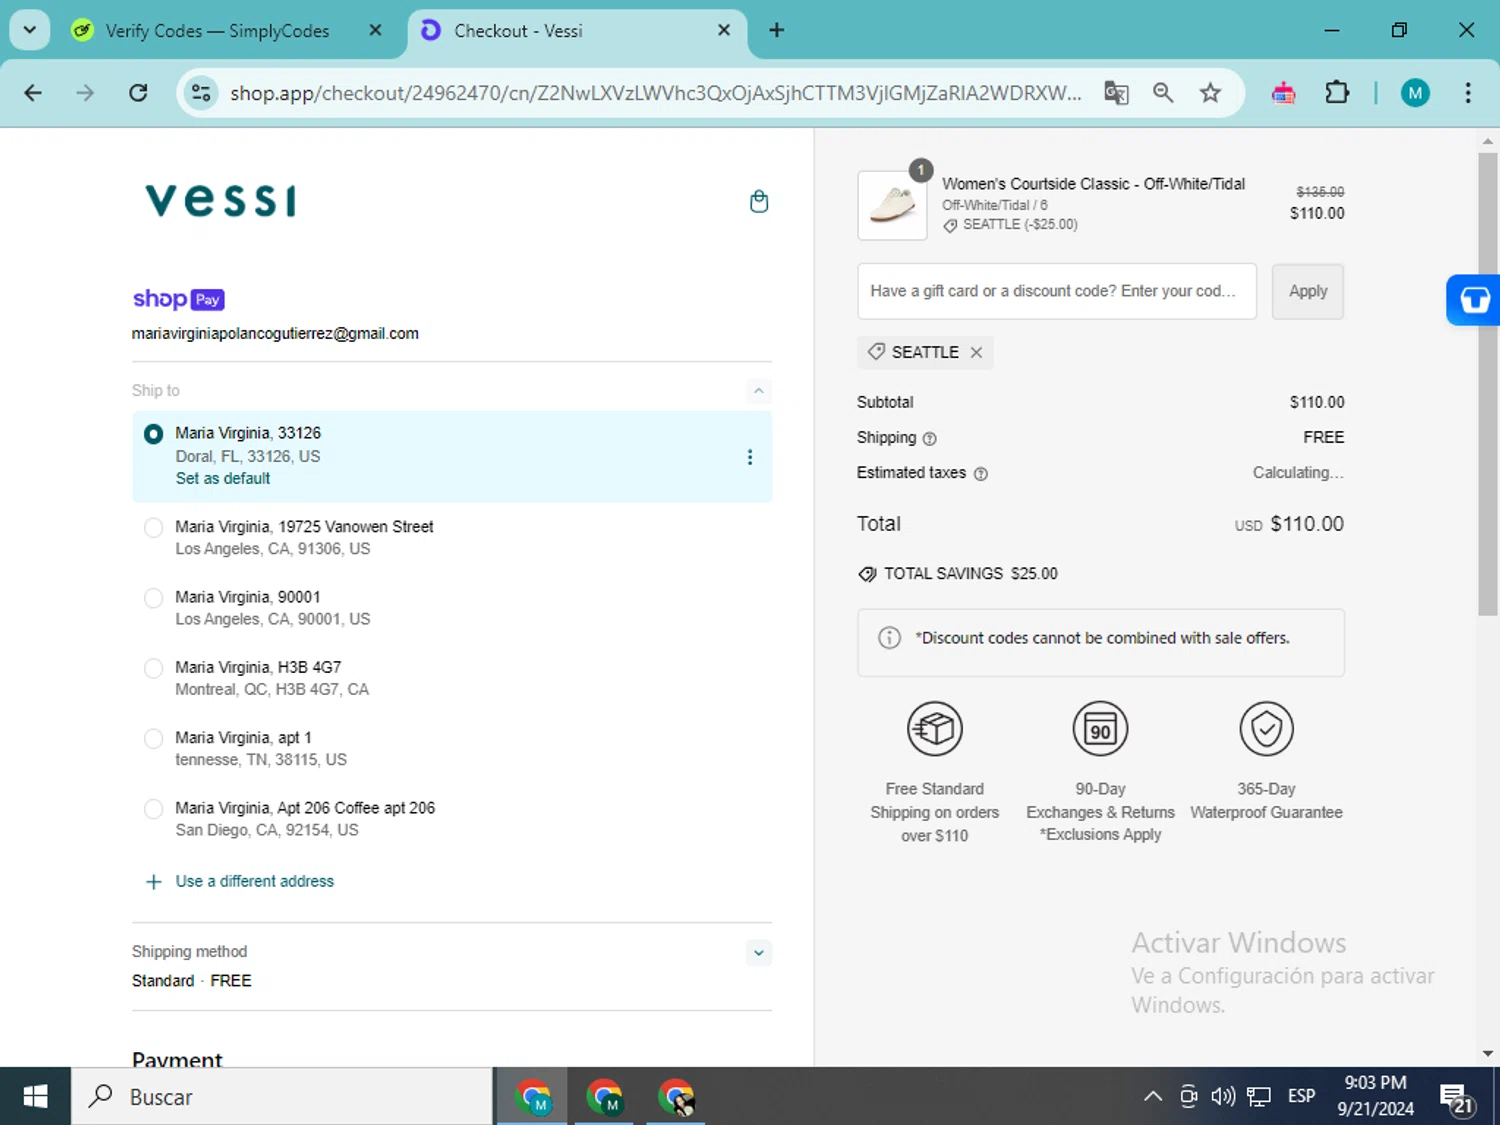The height and width of the screenshot is (1125, 1500).
Task: Open the Chrome profile M avatar
Action: [x=1414, y=93]
